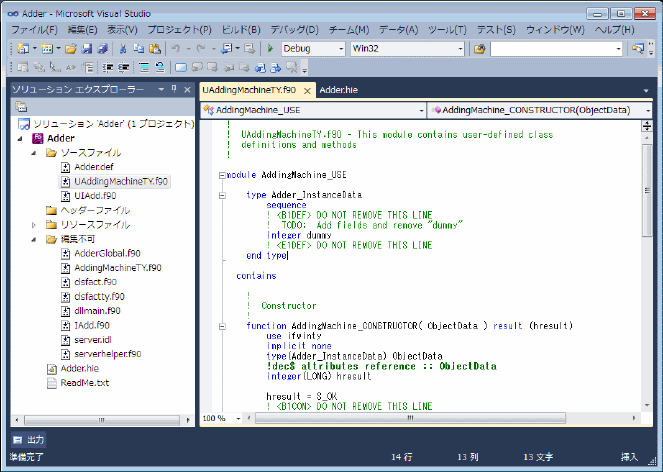
Task: Click the Cut scissors icon
Action: [123, 48]
